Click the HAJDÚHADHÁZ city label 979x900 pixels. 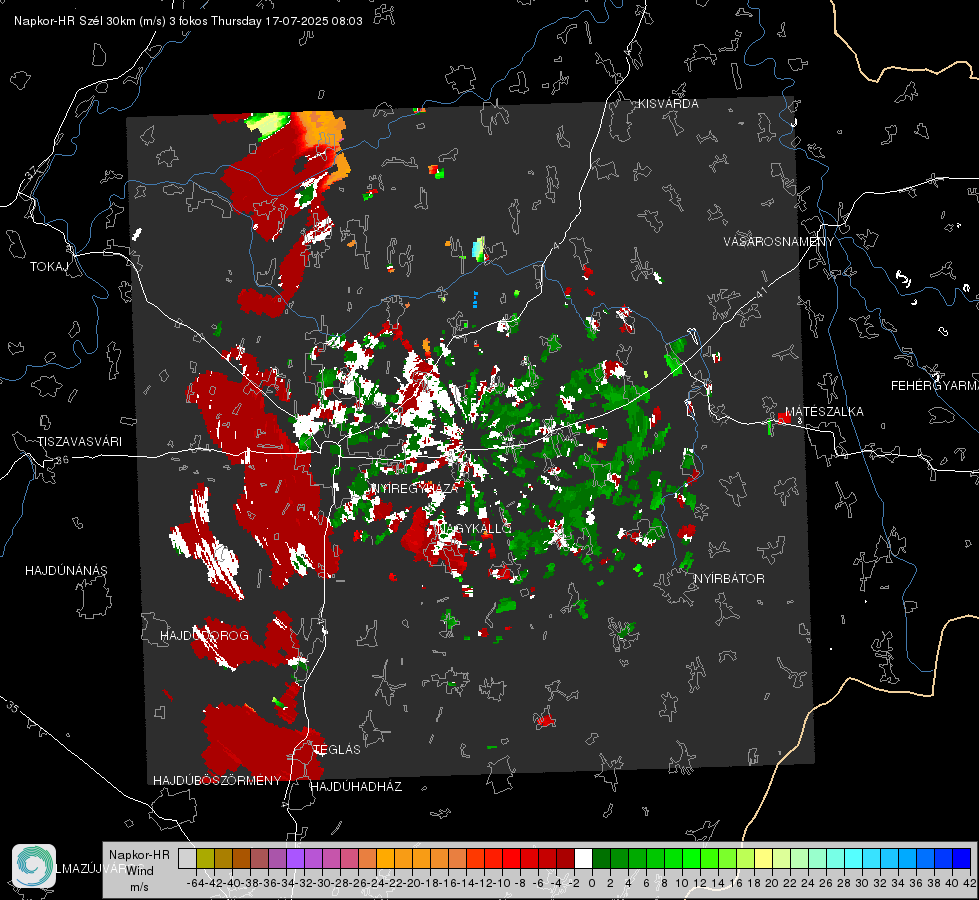[356, 787]
